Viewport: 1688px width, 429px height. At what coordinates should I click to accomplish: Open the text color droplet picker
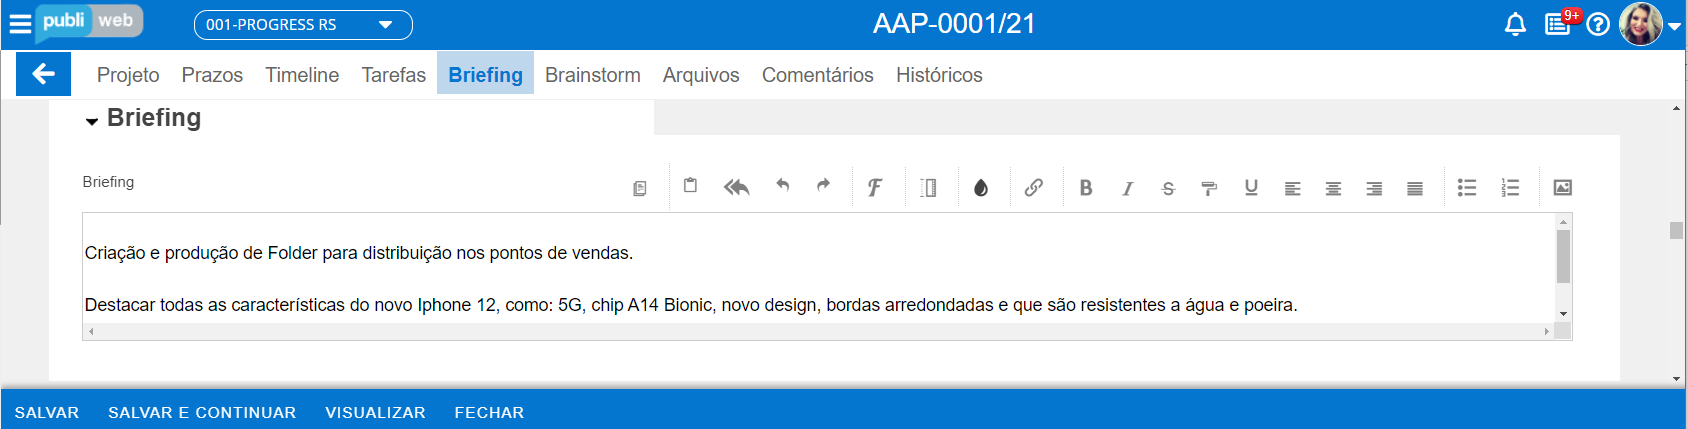[x=981, y=187]
